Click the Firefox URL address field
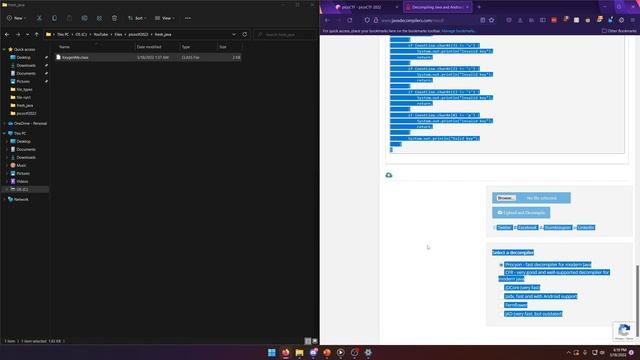640x360 pixels. click(x=427, y=20)
